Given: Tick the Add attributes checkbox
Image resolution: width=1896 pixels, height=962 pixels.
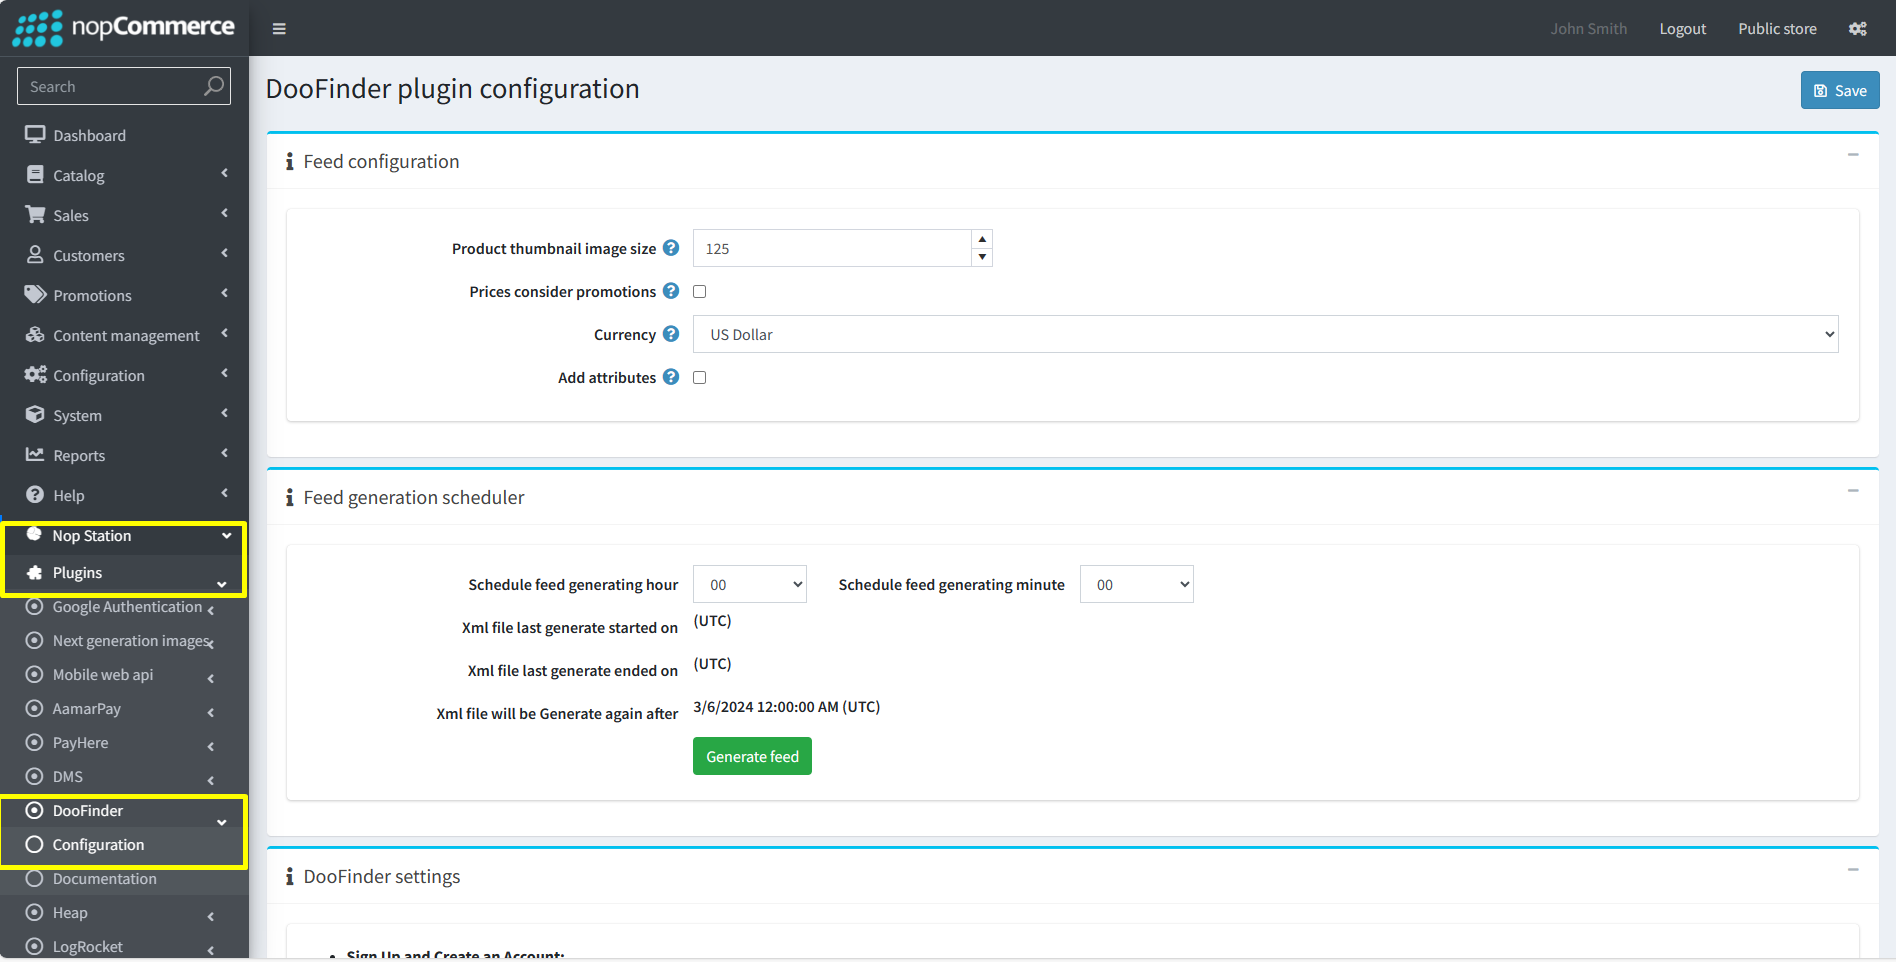Looking at the screenshot, I should pos(700,378).
